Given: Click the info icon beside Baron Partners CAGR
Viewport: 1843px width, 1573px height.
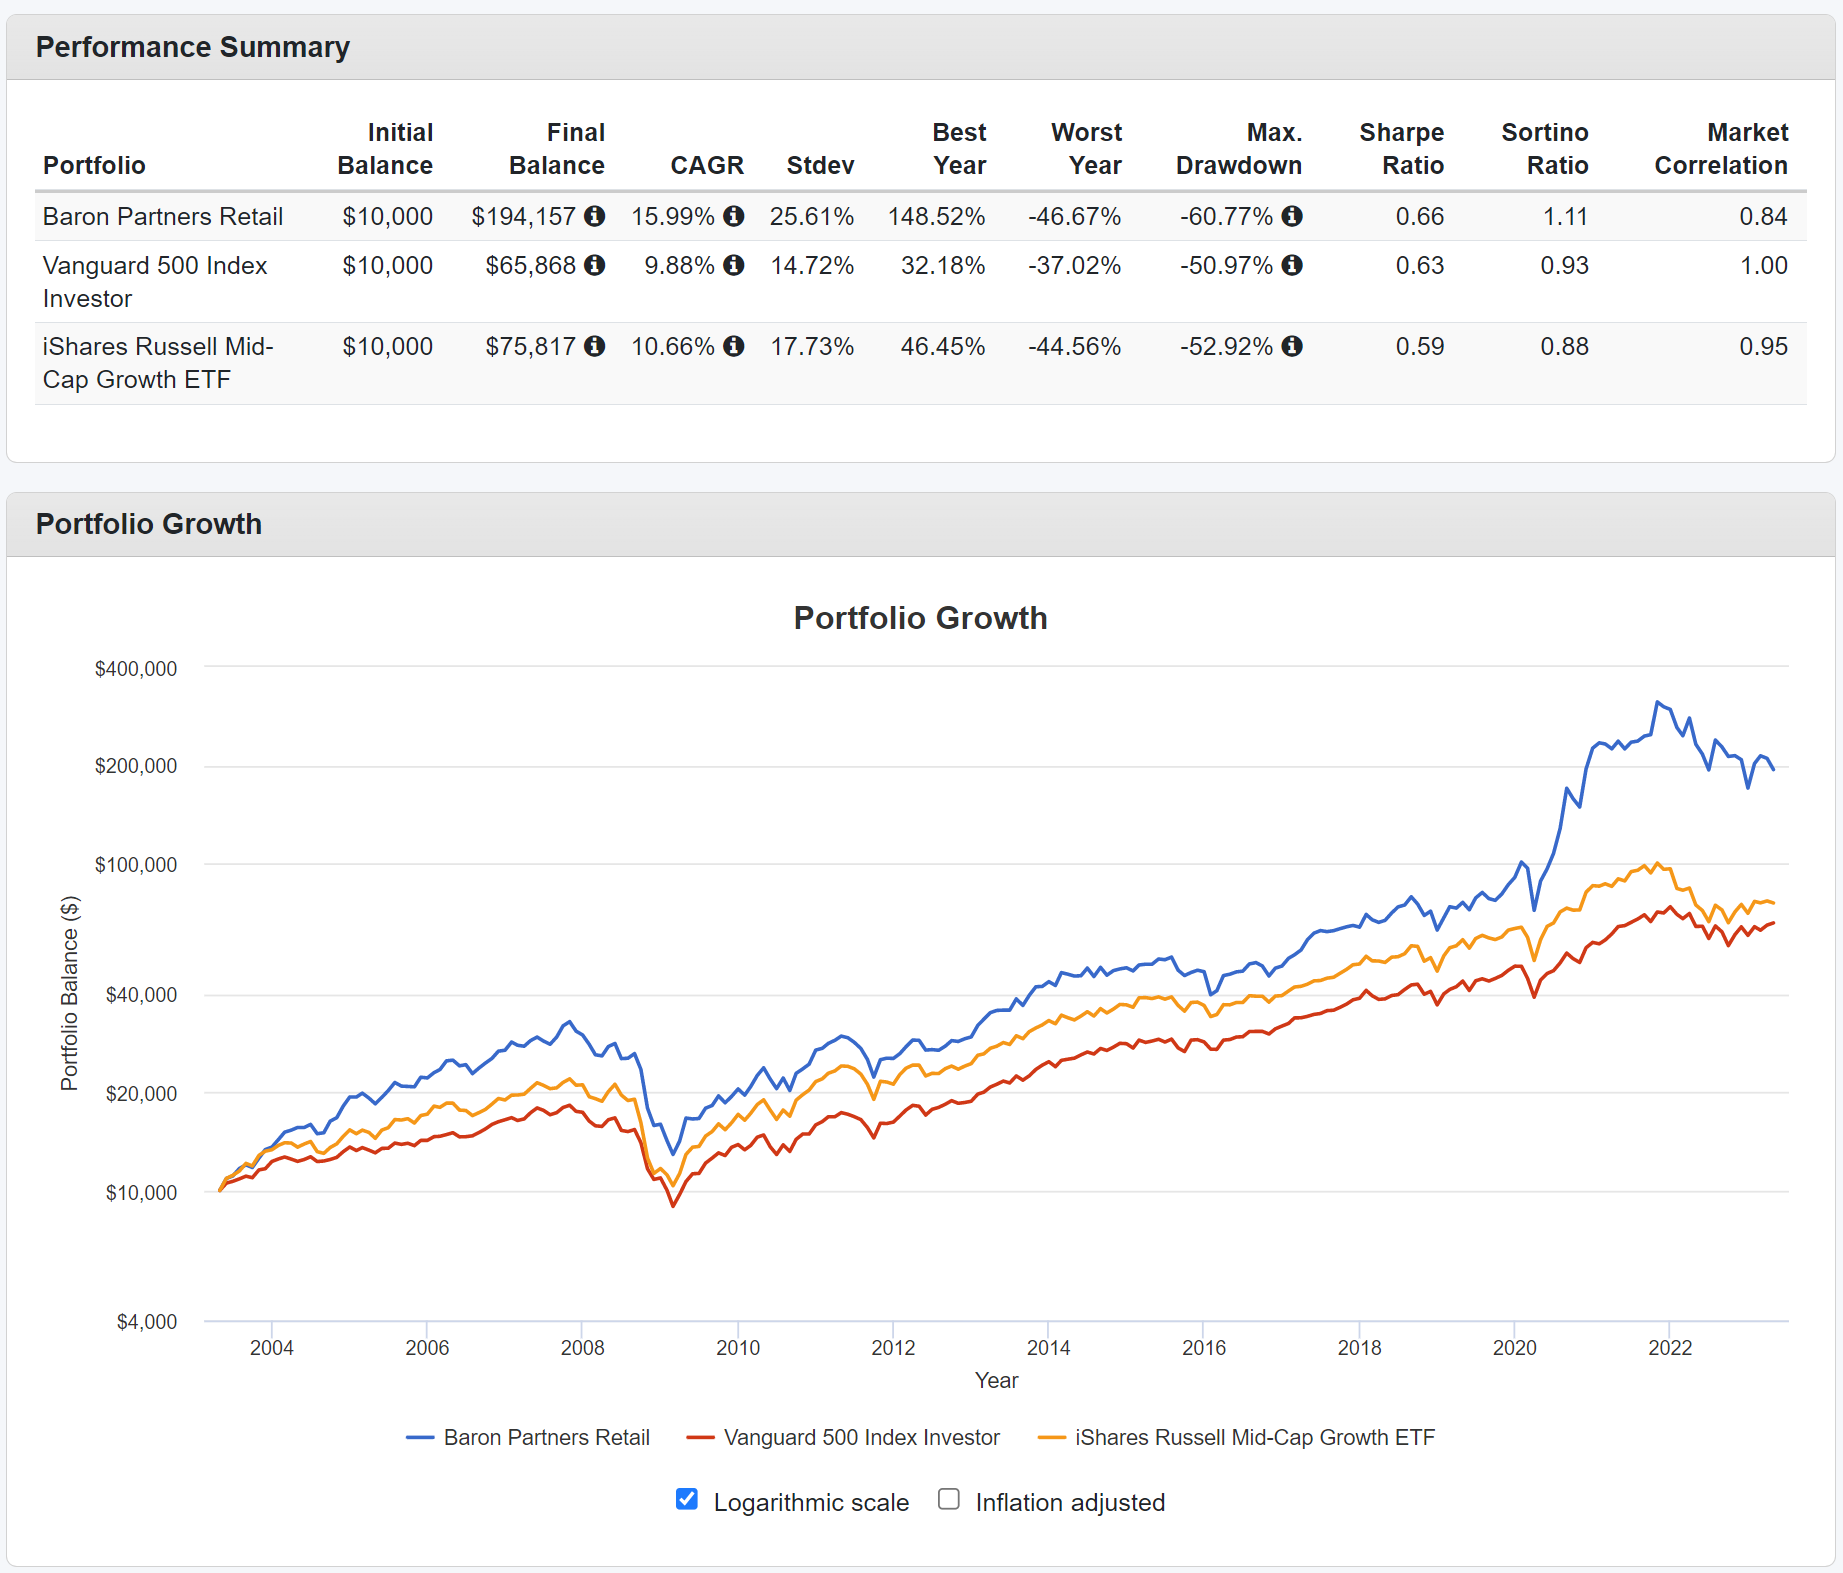Looking at the screenshot, I should click(734, 216).
